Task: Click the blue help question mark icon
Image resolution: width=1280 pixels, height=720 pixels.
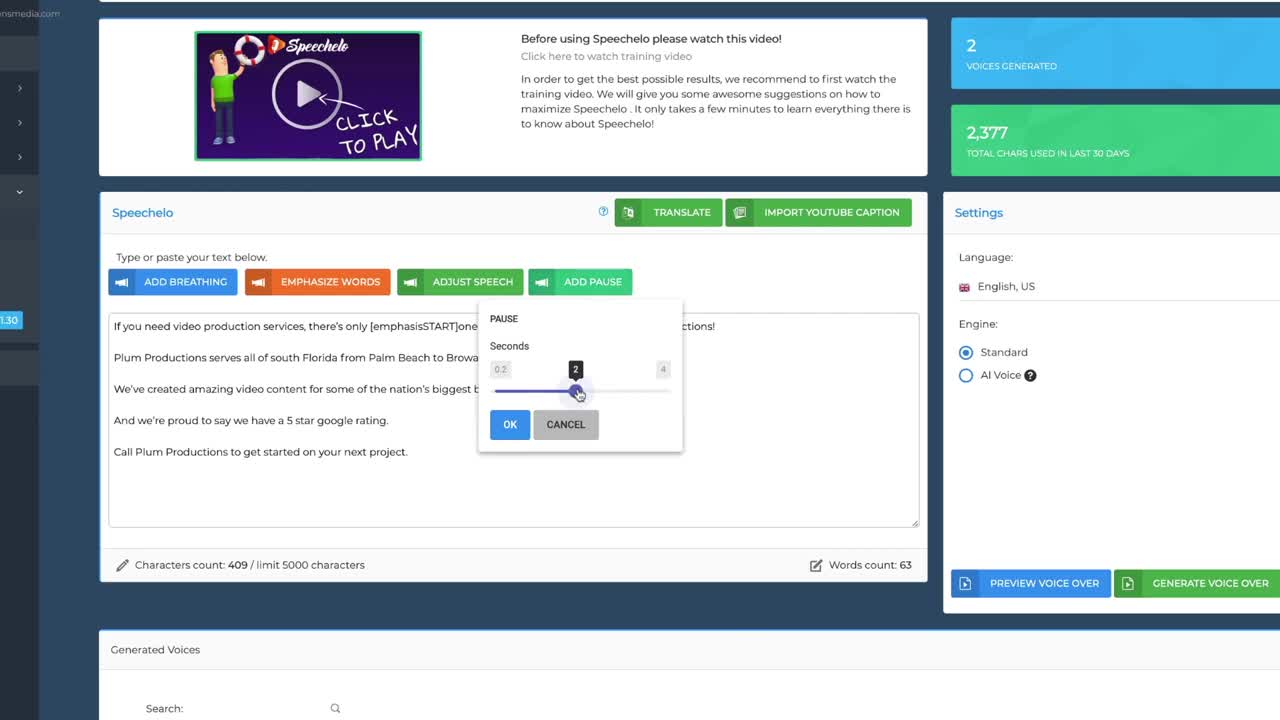Action: pos(603,211)
